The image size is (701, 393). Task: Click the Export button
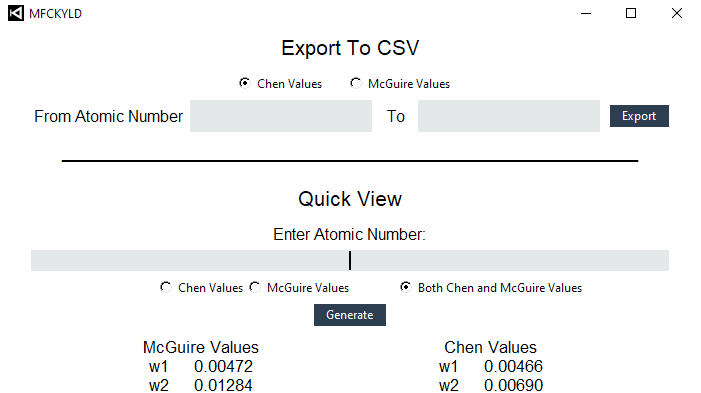[639, 116]
